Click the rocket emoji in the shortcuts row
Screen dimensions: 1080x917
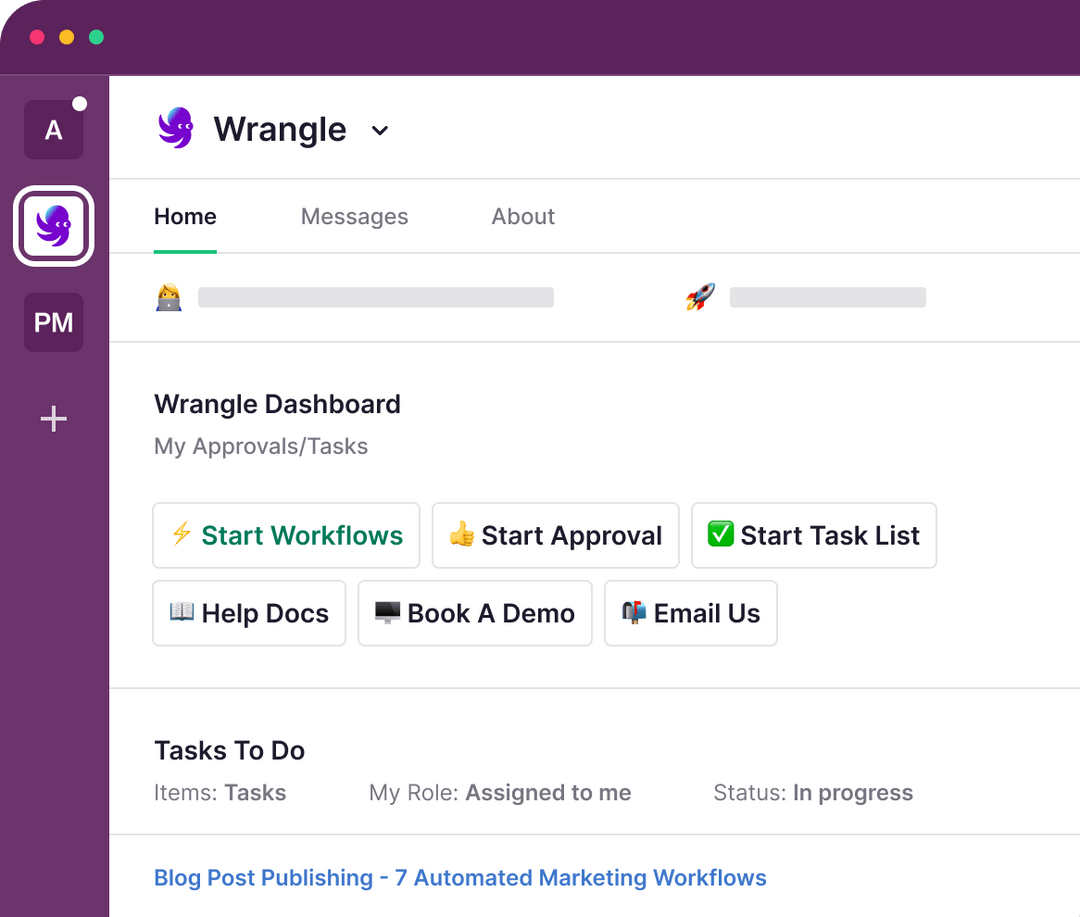point(699,295)
